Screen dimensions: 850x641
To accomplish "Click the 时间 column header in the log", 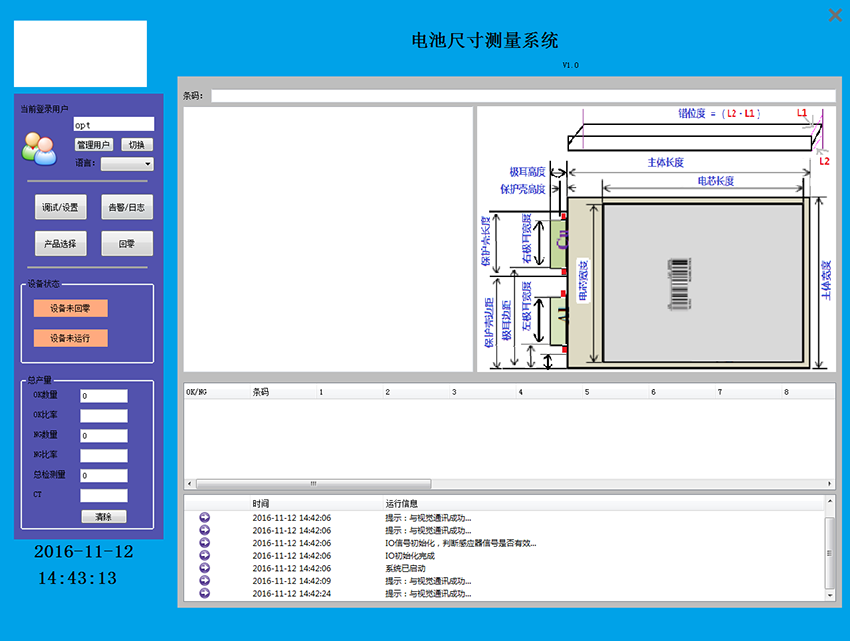I will (x=261, y=503).
